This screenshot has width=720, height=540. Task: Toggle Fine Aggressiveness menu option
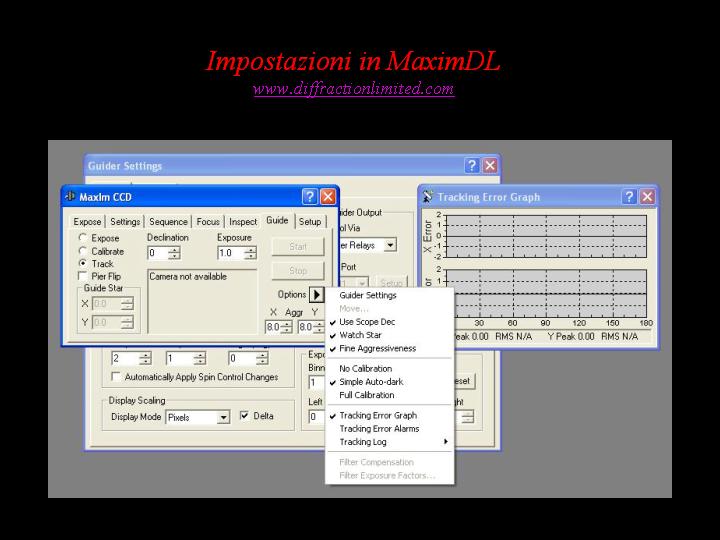(390, 349)
